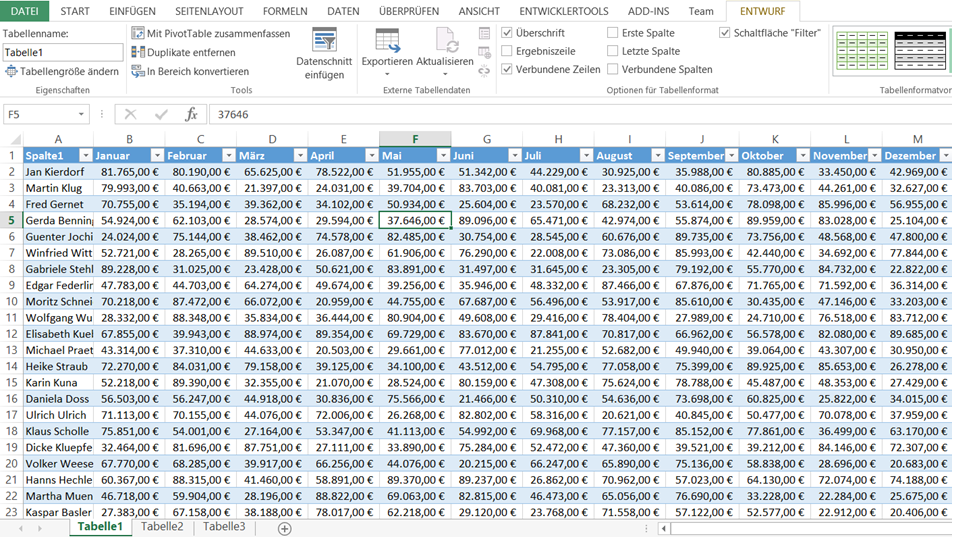Click the Aktualisieren refresh icon
The width and height of the screenshot is (960, 540).
pos(446,42)
